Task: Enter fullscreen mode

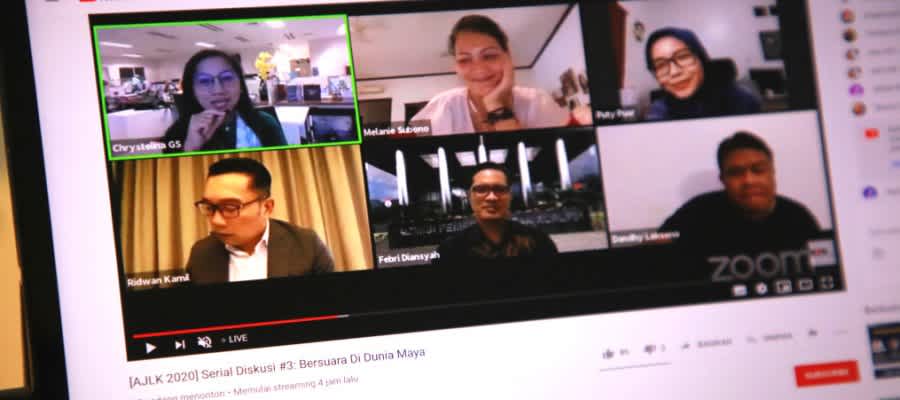Action: coord(827,283)
